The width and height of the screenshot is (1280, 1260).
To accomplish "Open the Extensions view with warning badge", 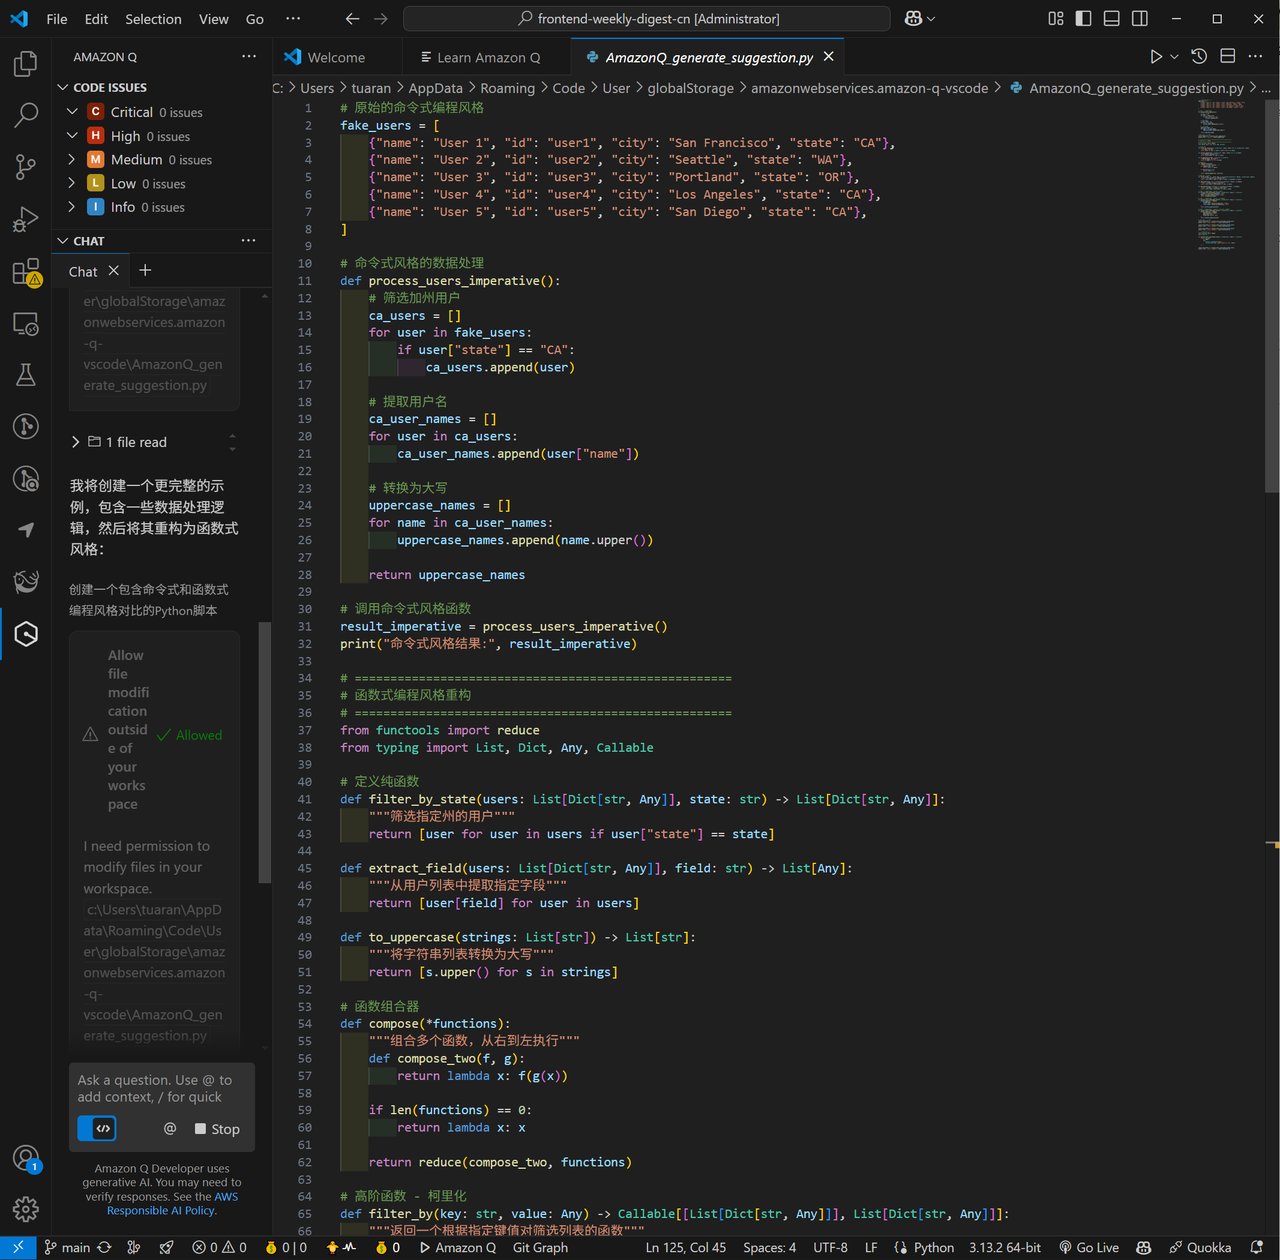I will point(26,271).
